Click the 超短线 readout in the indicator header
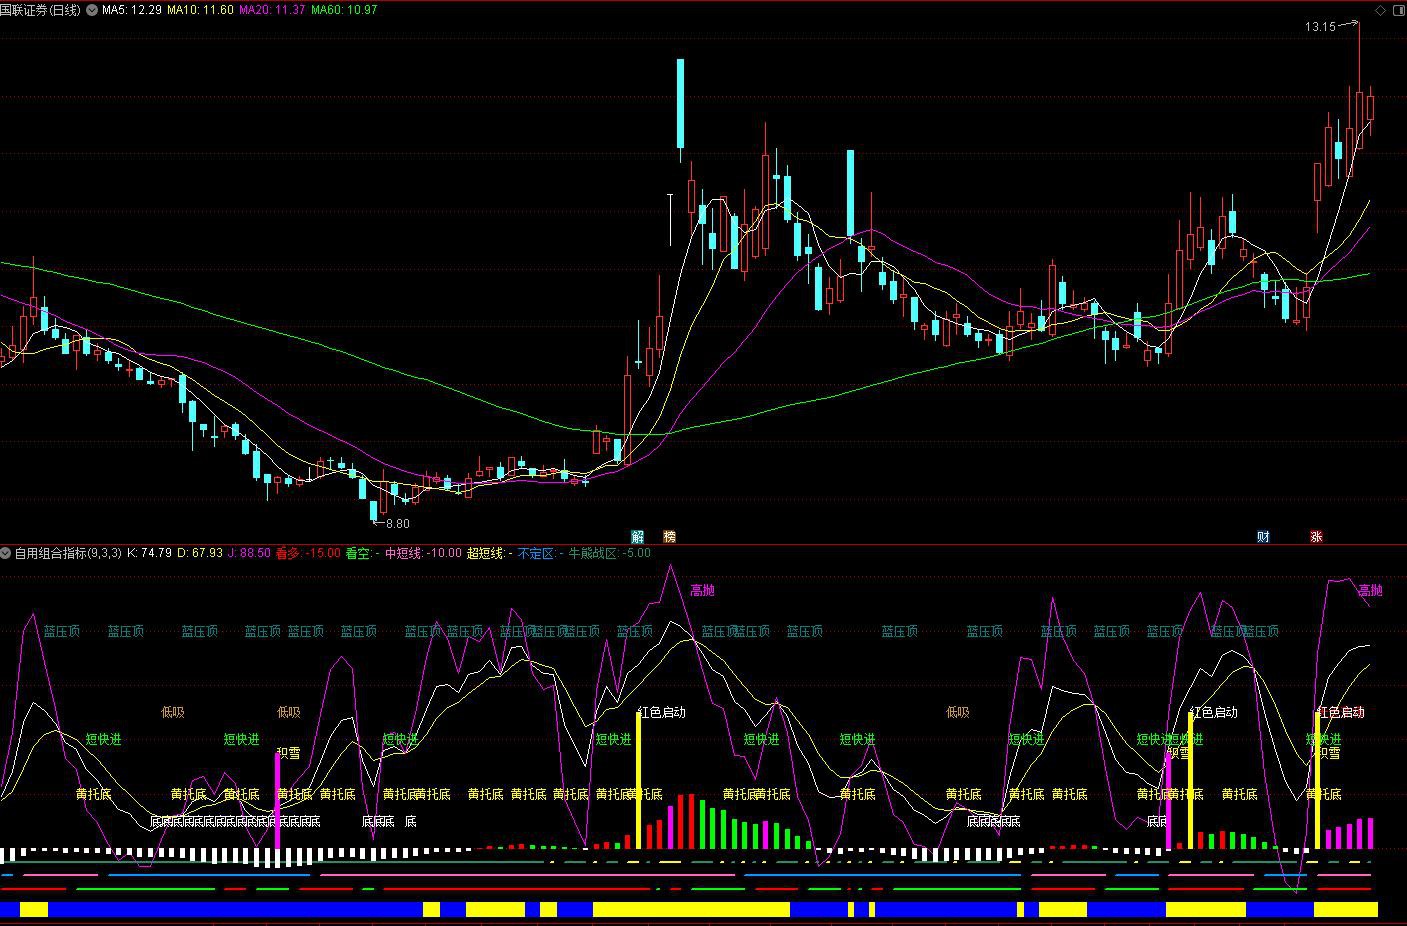The image size is (1407, 926). point(490,553)
